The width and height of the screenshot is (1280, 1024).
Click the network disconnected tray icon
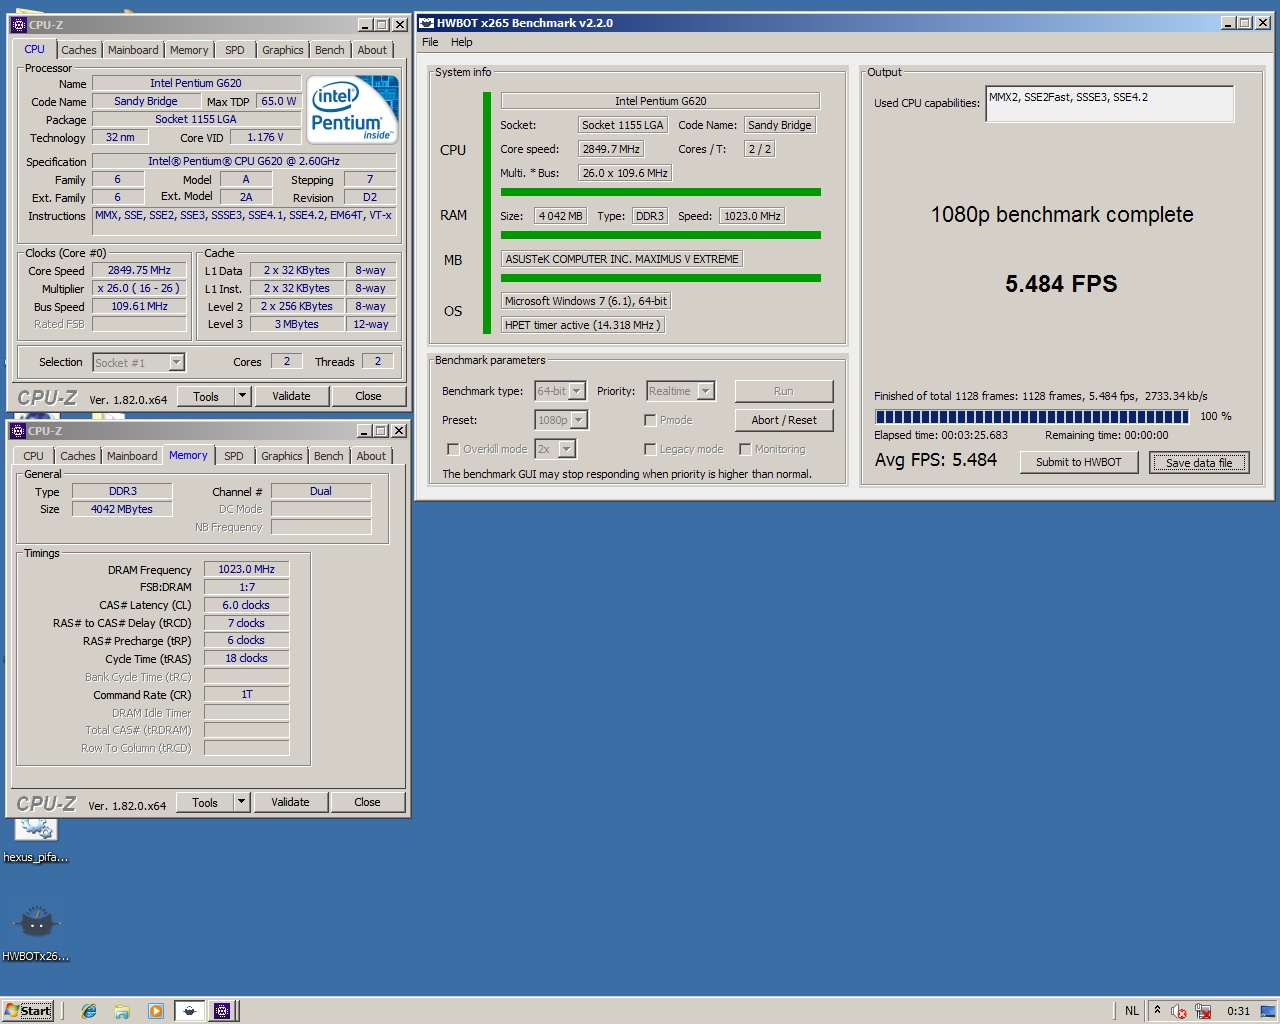pyautogui.click(x=1203, y=1011)
